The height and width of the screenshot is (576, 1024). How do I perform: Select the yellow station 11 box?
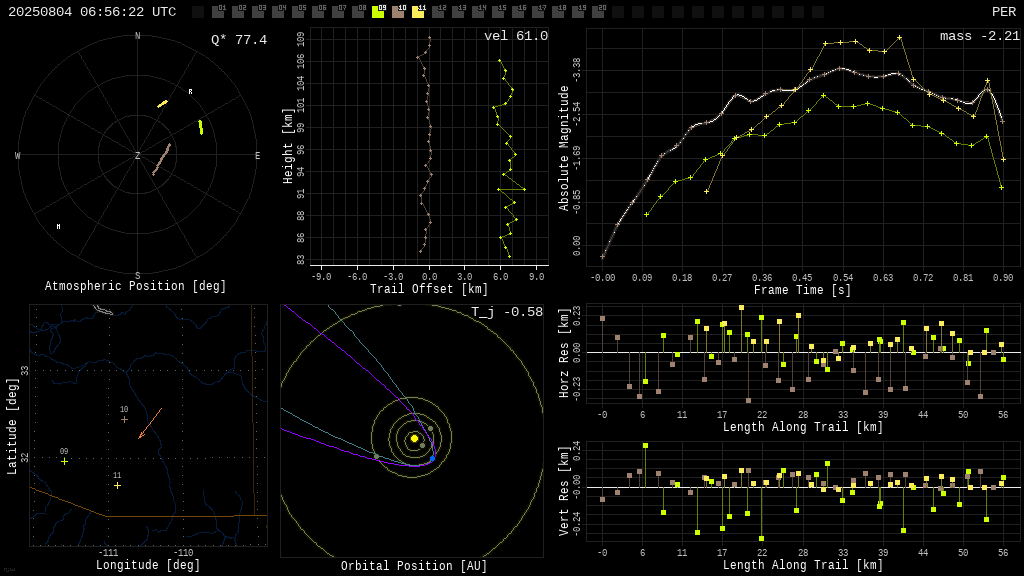[418, 12]
